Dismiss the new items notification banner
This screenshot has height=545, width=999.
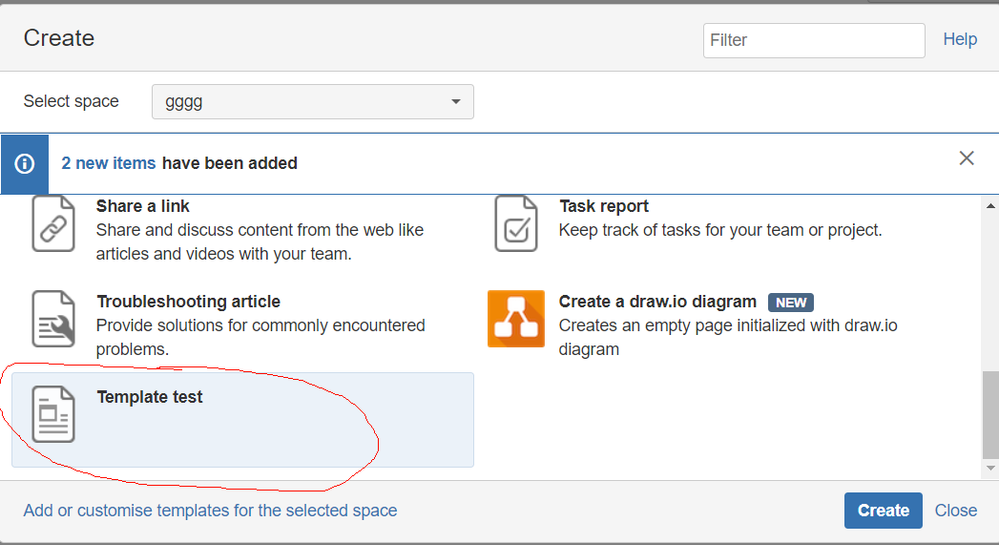[x=967, y=158]
